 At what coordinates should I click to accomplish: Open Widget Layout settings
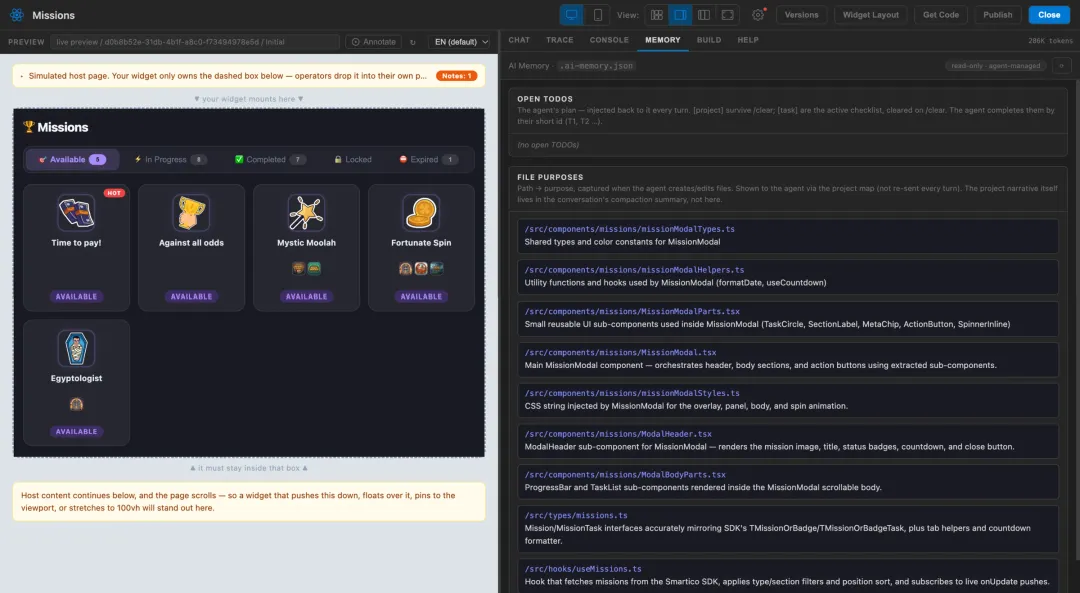[871, 14]
